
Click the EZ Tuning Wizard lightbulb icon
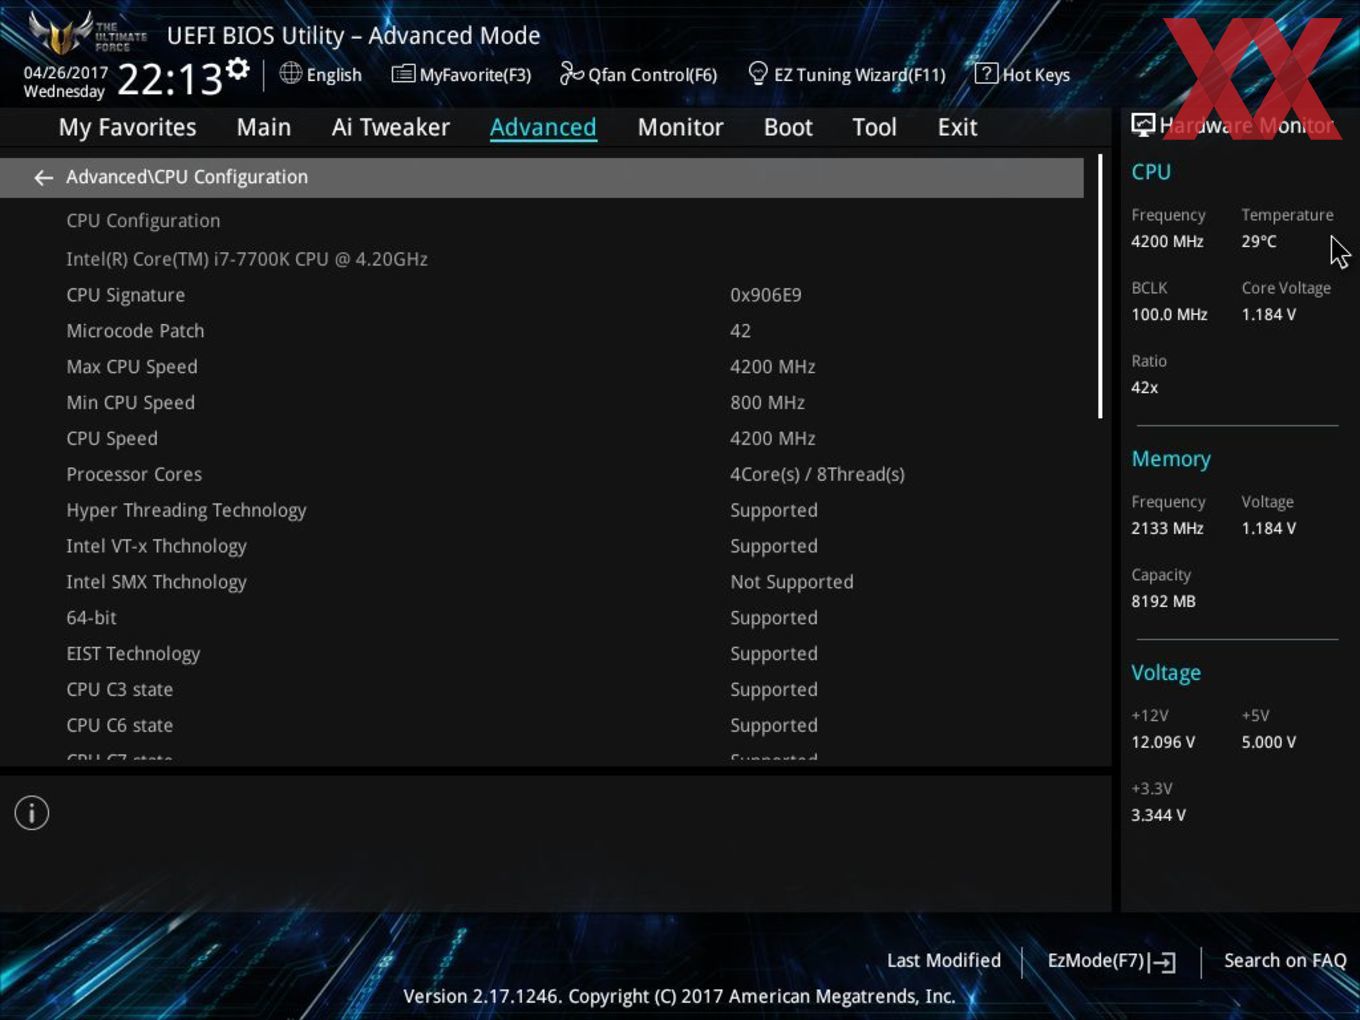pos(758,73)
